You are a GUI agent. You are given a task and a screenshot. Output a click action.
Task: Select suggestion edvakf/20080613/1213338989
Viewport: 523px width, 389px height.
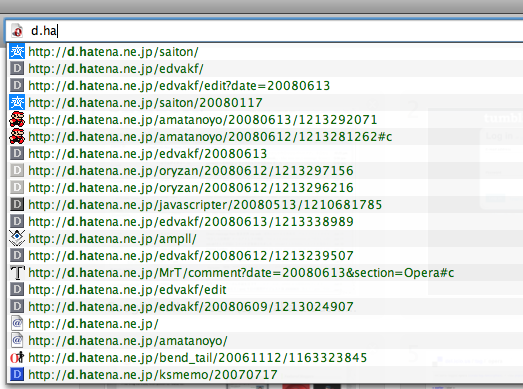265,222
